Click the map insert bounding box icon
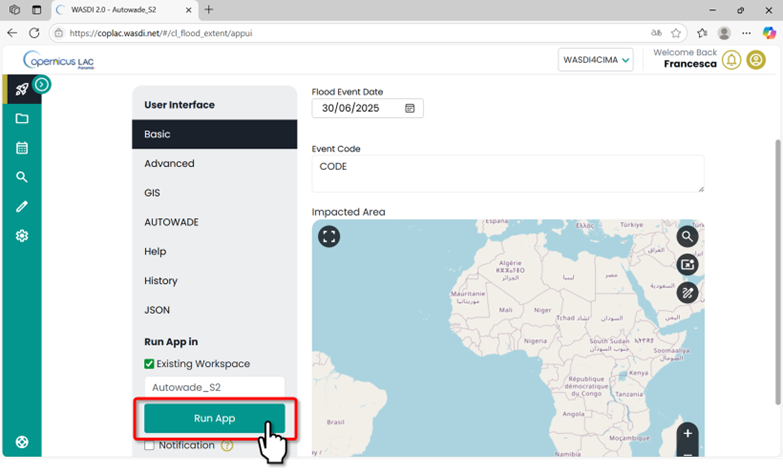 [687, 265]
